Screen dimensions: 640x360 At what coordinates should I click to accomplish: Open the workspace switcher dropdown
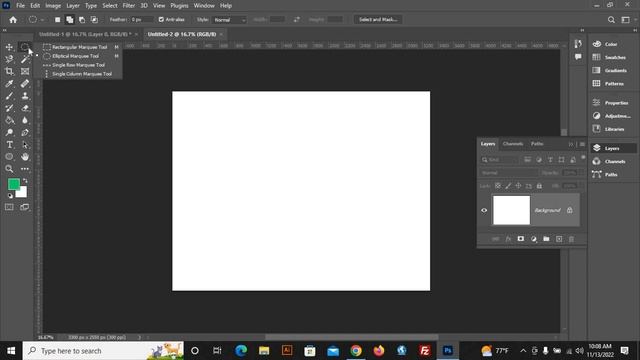click(x=627, y=20)
